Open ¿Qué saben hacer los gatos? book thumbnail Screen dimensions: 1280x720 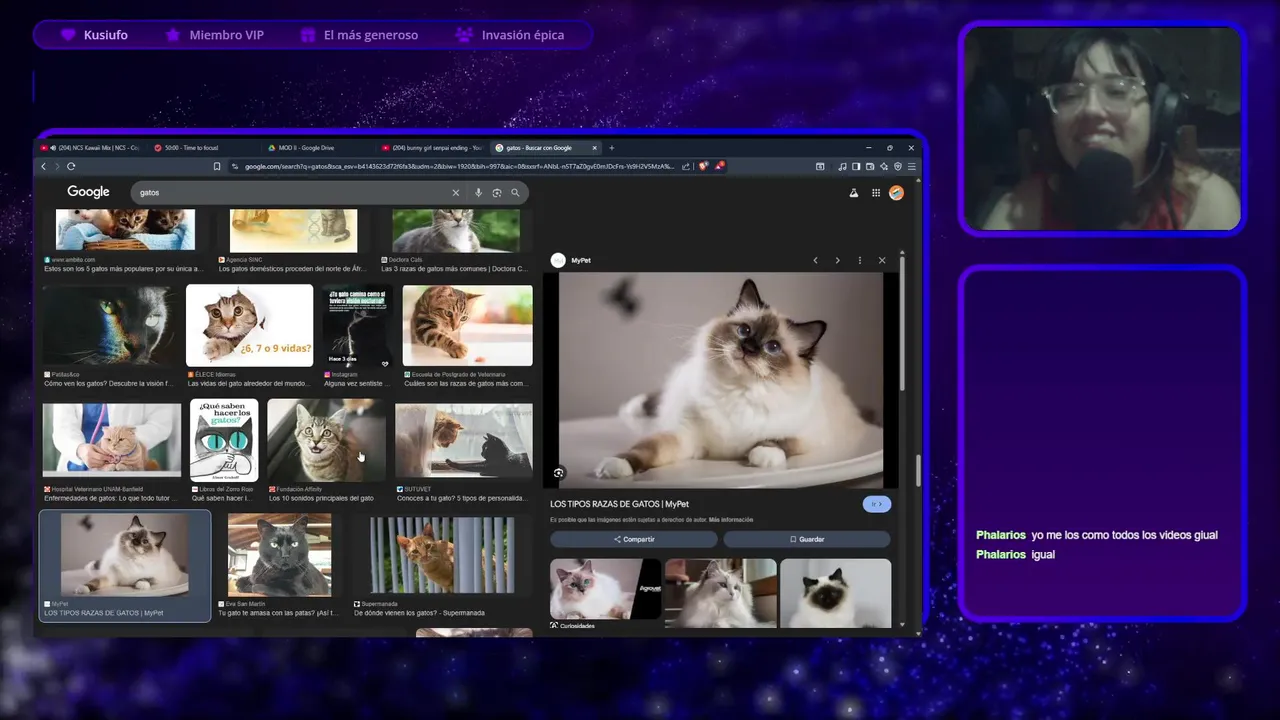[x=224, y=441]
